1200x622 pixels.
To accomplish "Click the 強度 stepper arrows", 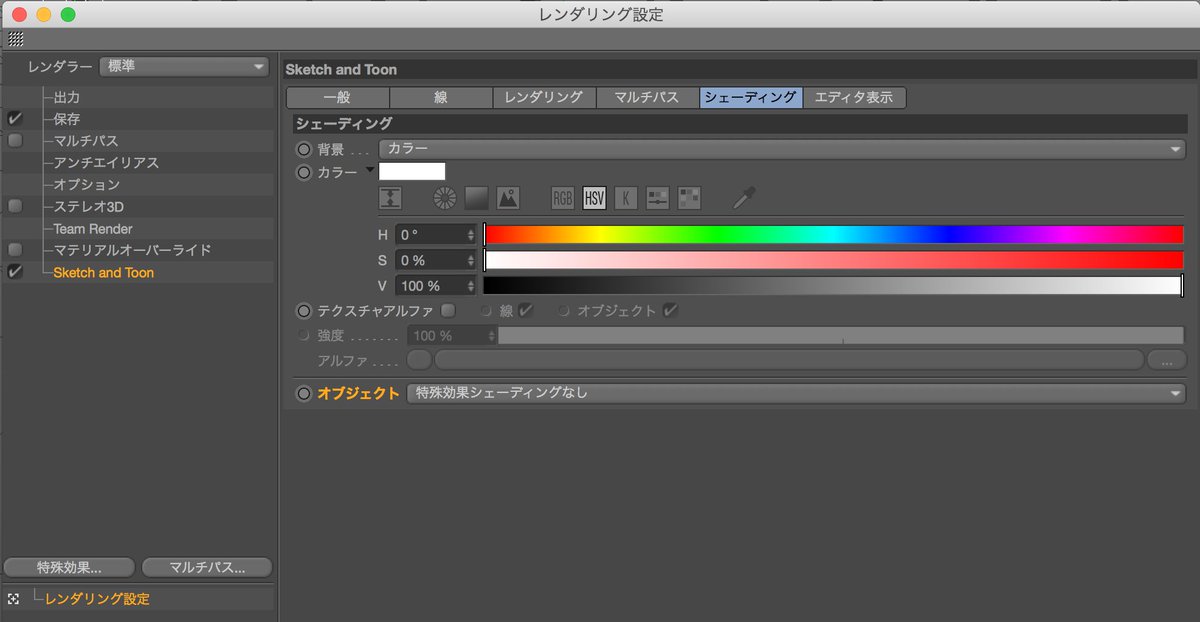I will (x=491, y=336).
